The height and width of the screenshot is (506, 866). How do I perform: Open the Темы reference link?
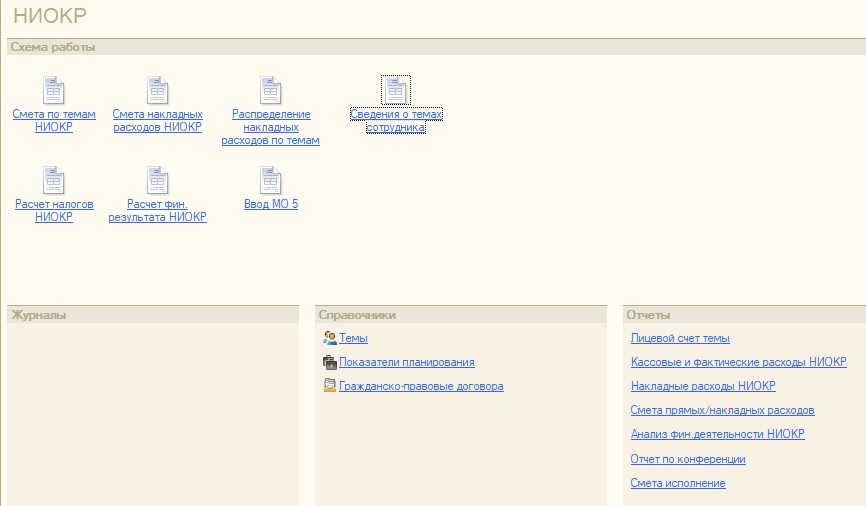[x=353, y=339]
